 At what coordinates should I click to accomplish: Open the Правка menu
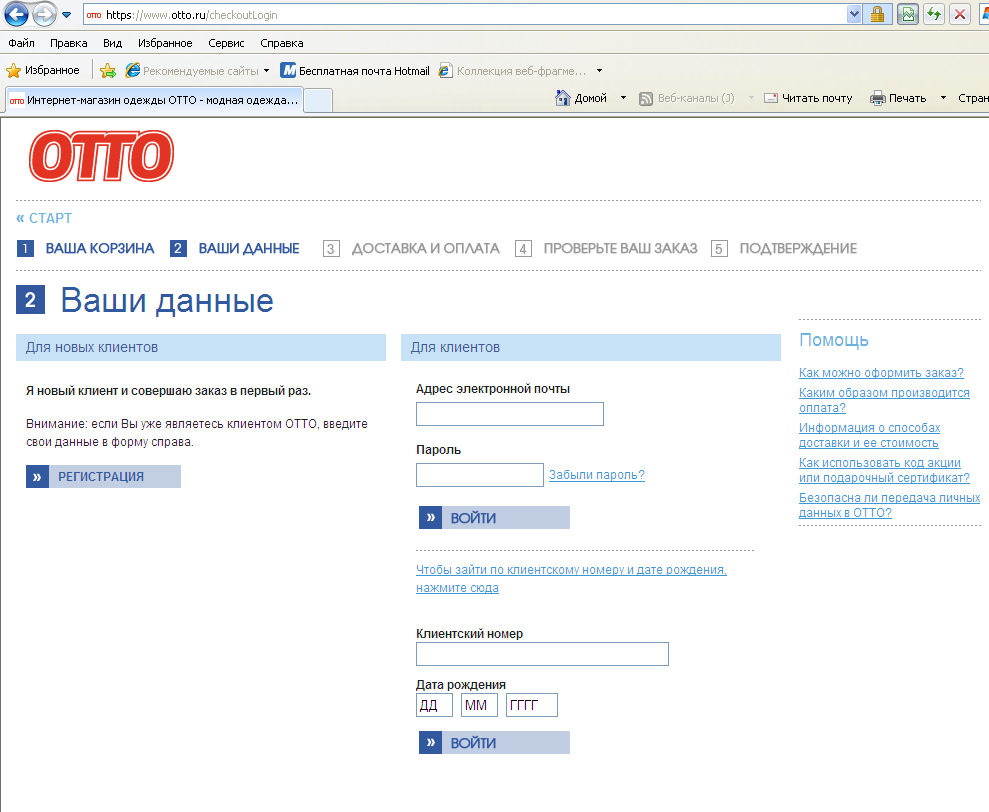pyautogui.click(x=69, y=43)
